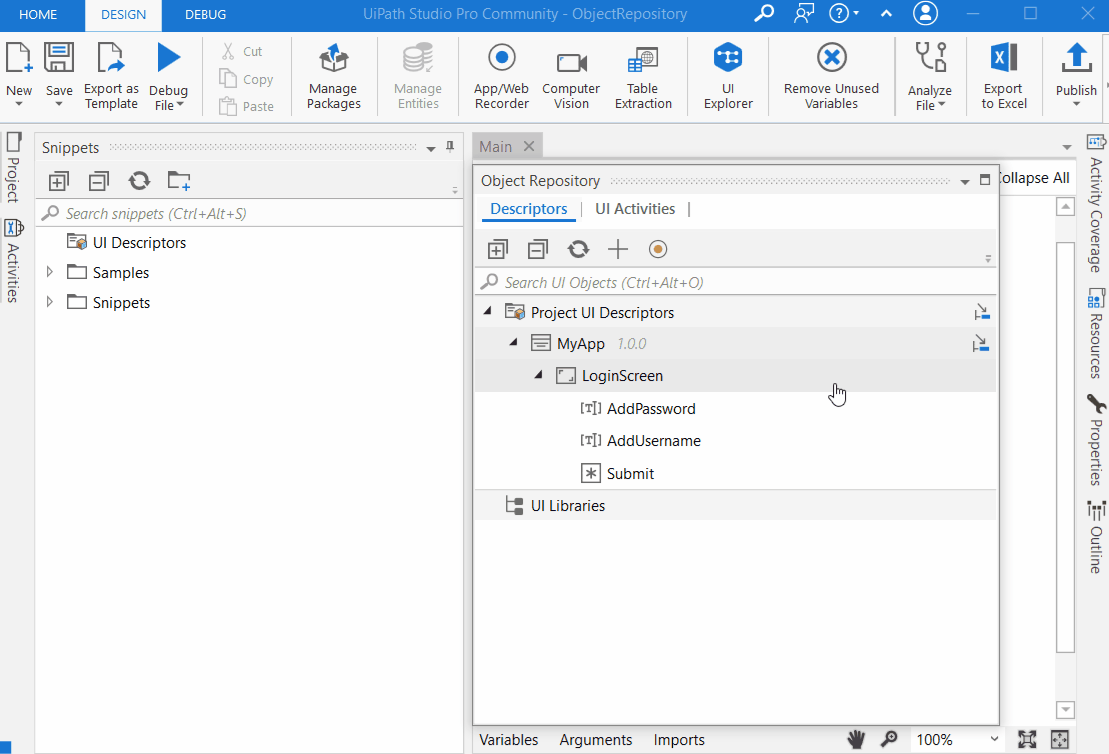The image size is (1109, 754).
Task: Switch to the UI Activities tab
Action: tap(635, 209)
